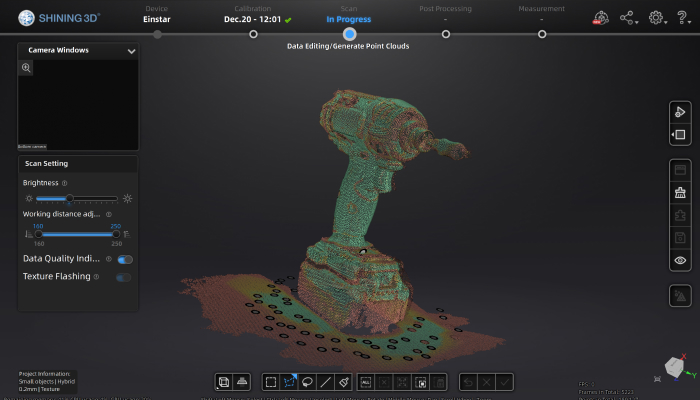Screen dimensions: 700x400
Task: Pick the line selection tool
Action: coord(326,382)
